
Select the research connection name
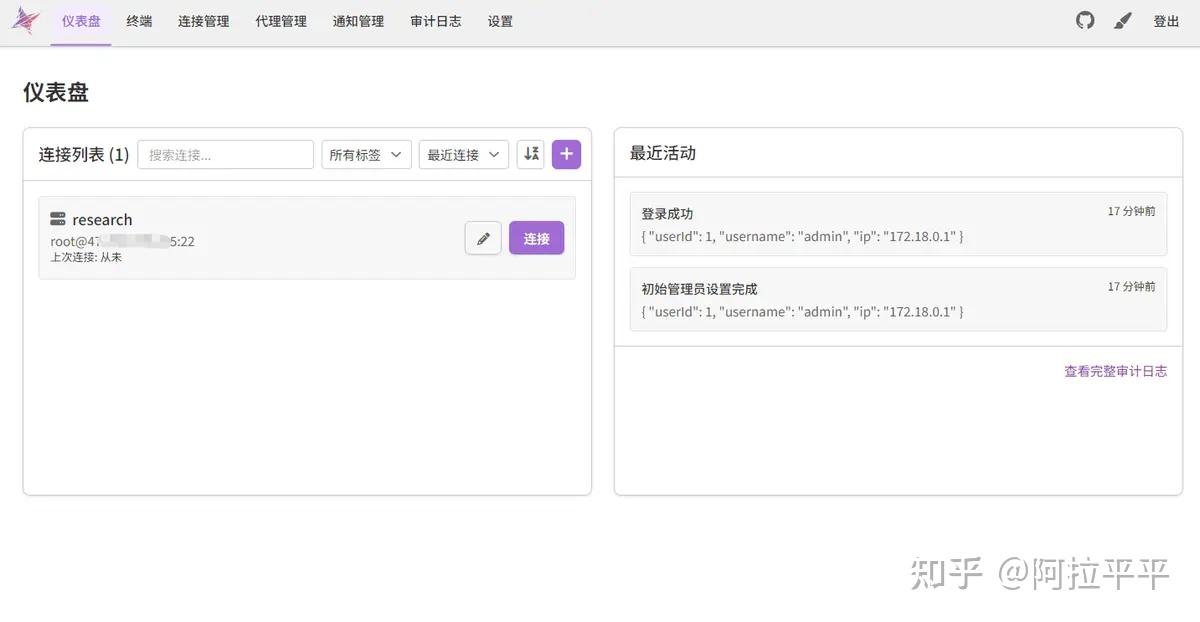point(102,219)
